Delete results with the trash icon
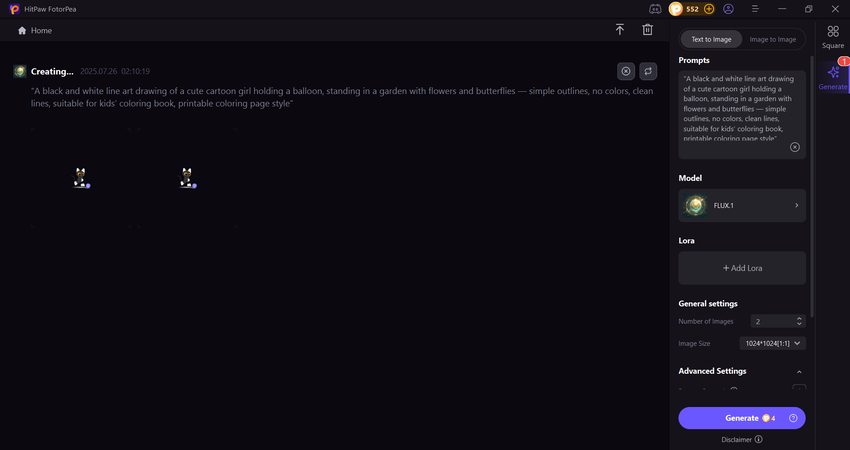Screen dimensions: 850x450 pos(647,30)
